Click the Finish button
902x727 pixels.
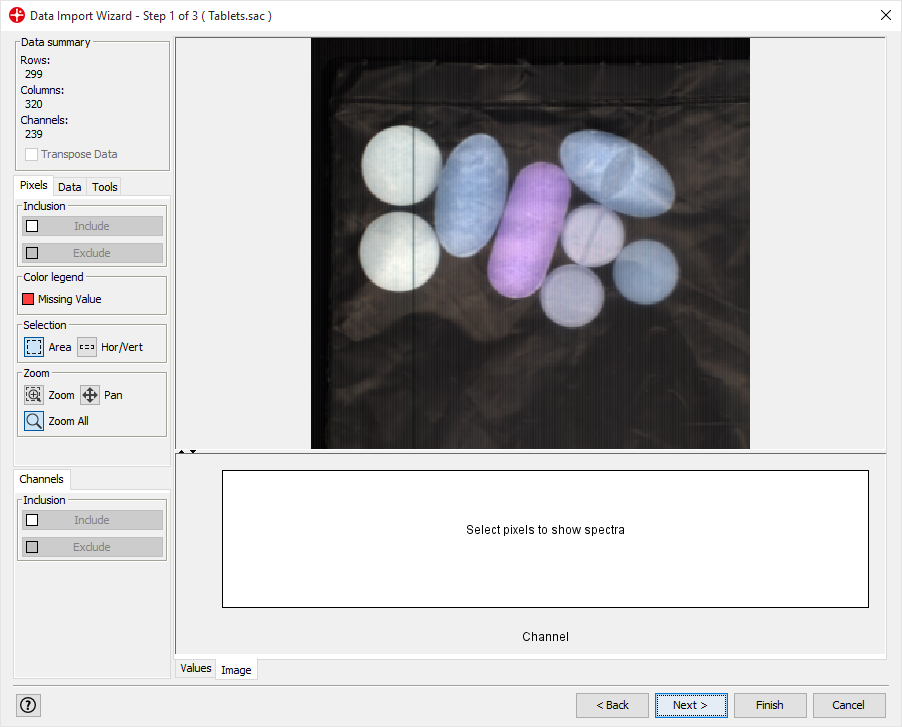[x=769, y=705]
